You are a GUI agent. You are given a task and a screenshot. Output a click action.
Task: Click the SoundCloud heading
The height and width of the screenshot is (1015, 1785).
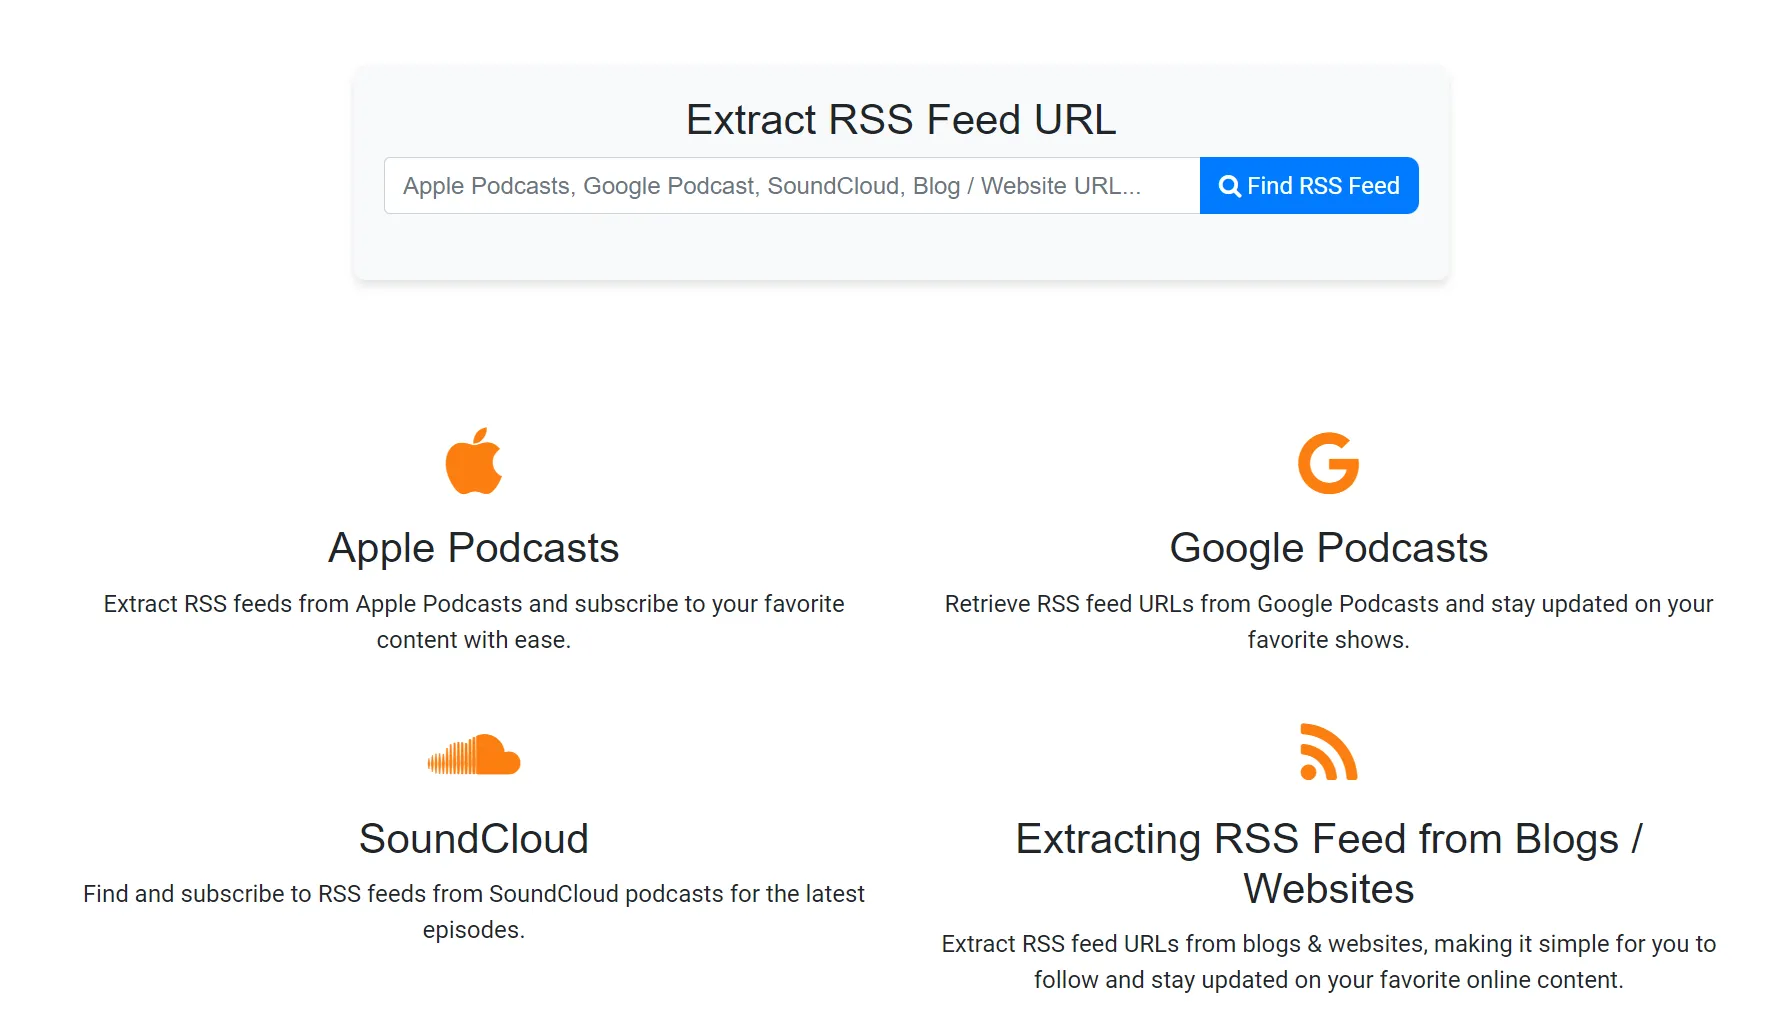point(474,838)
